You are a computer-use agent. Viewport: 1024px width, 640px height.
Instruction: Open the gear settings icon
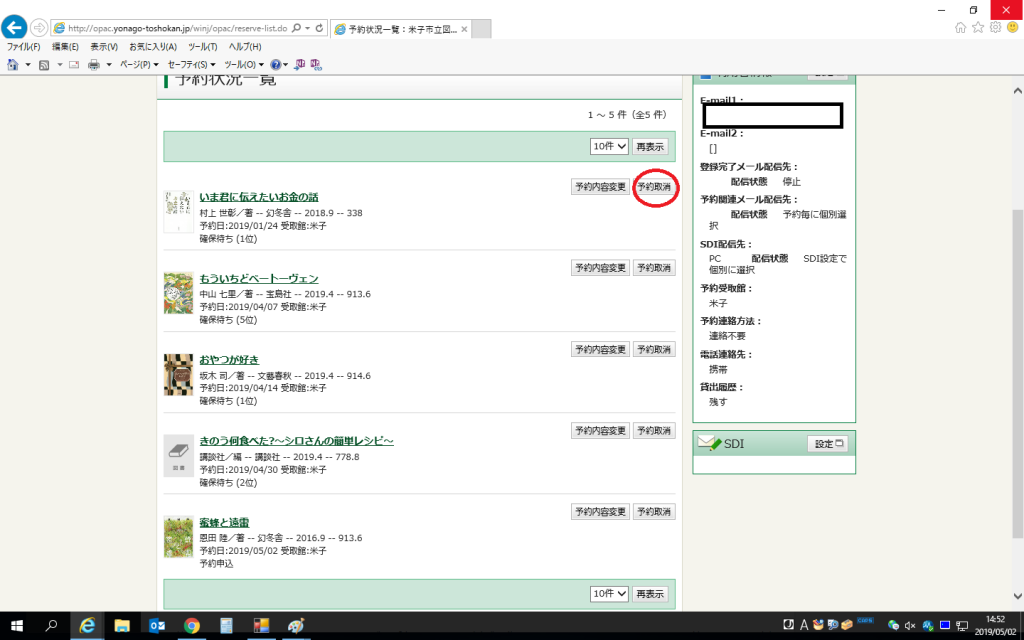[995, 27]
